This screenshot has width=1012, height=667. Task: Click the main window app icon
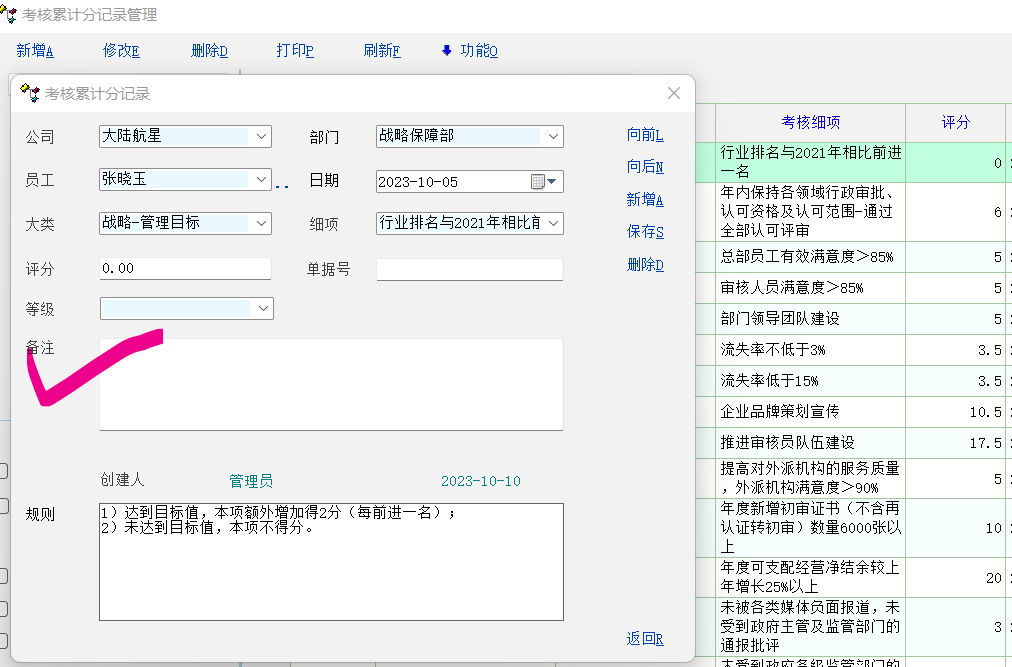[x=9, y=15]
